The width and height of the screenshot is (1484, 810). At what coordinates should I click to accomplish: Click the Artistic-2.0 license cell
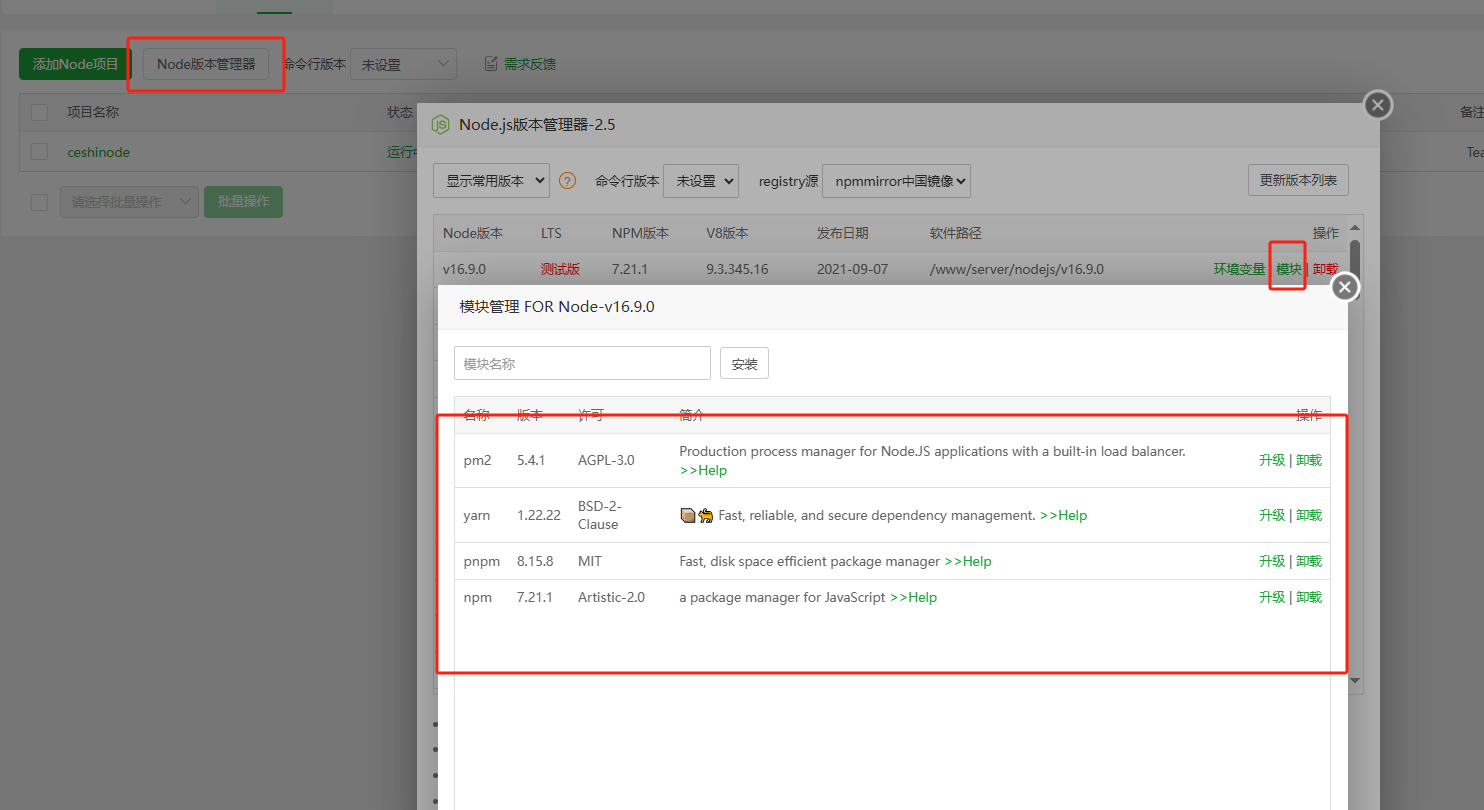611,597
